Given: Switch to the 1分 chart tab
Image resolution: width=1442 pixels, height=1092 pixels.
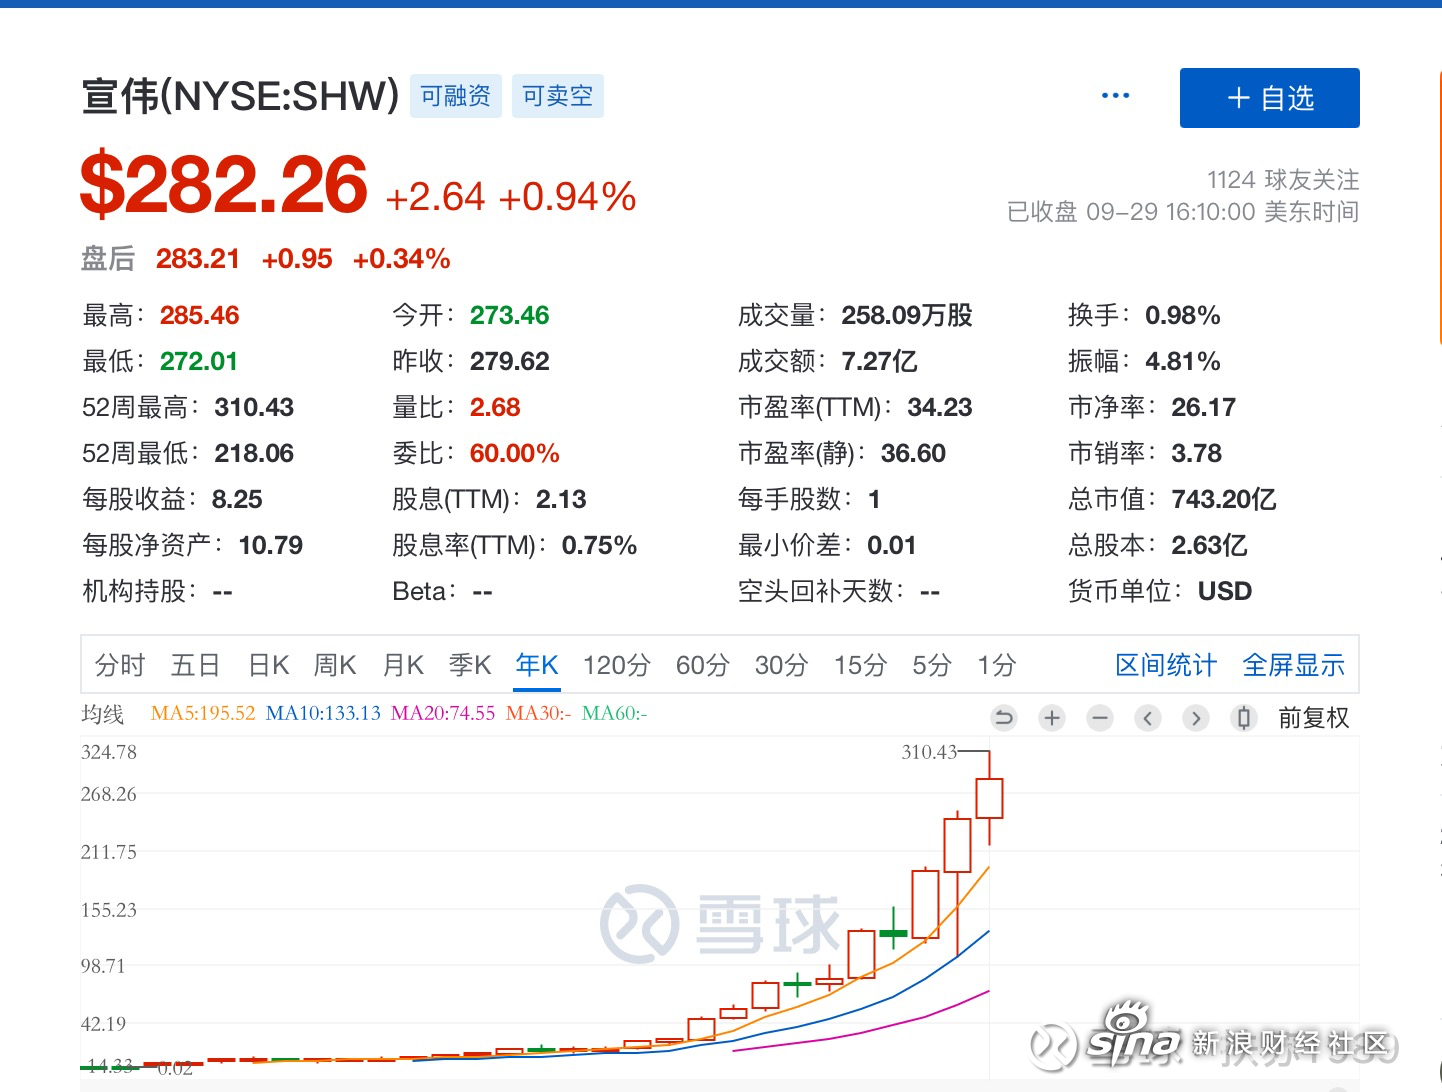Looking at the screenshot, I should coord(997,665).
